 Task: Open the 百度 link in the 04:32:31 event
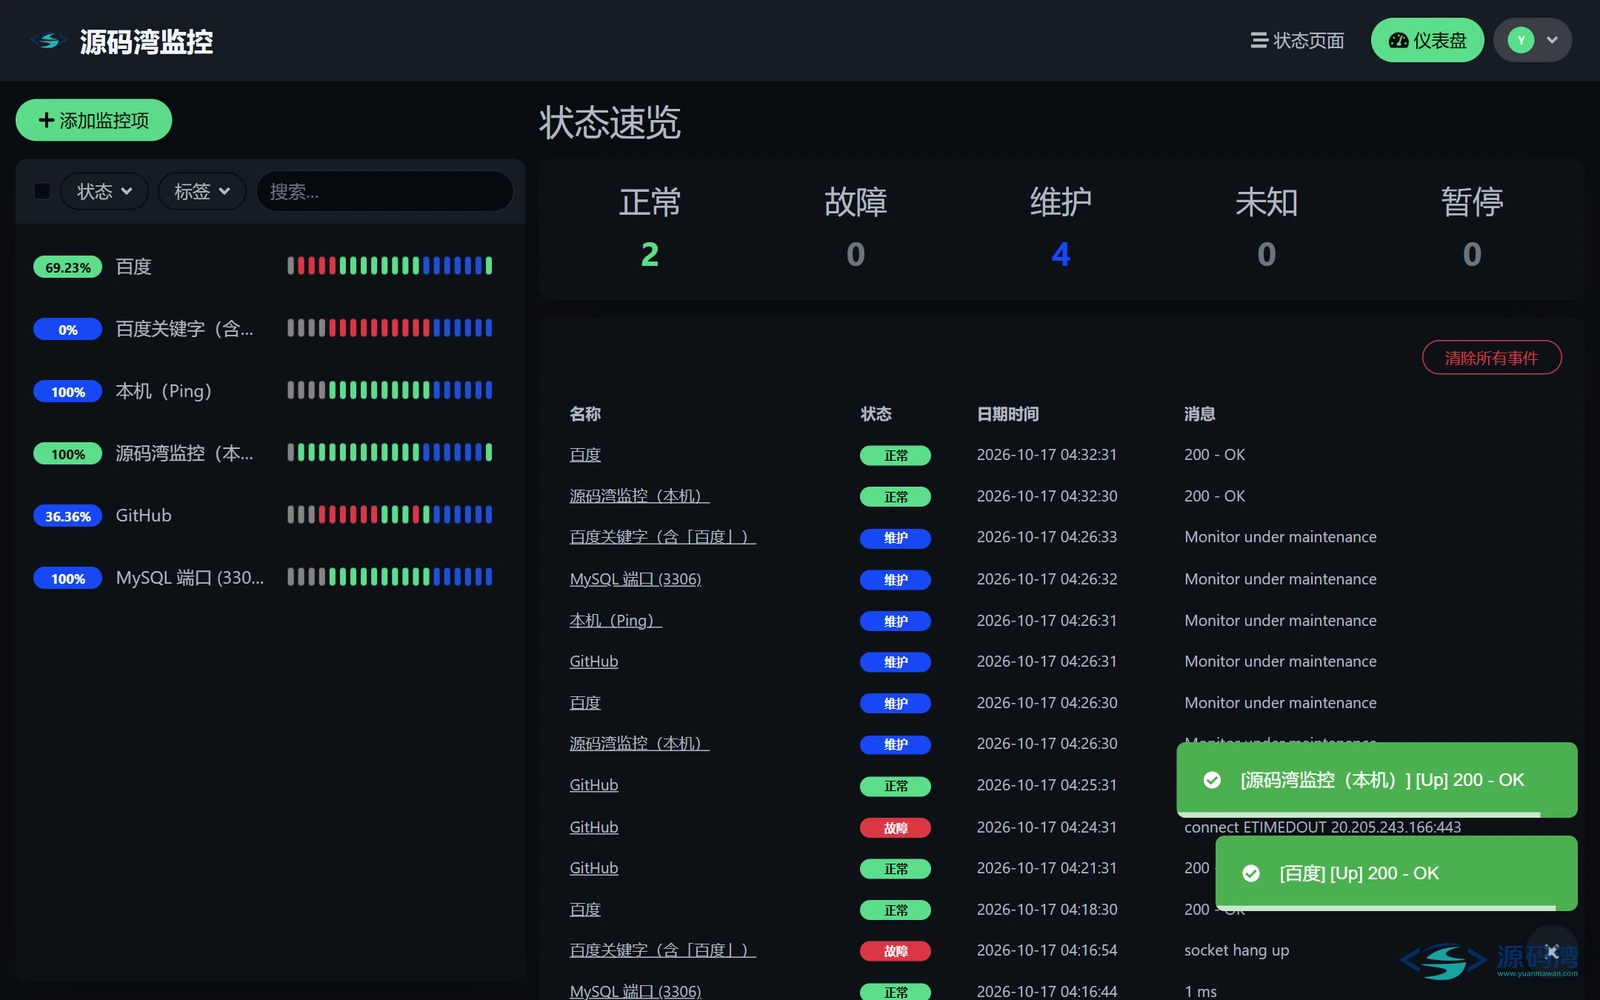pyautogui.click(x=585, y=455)
